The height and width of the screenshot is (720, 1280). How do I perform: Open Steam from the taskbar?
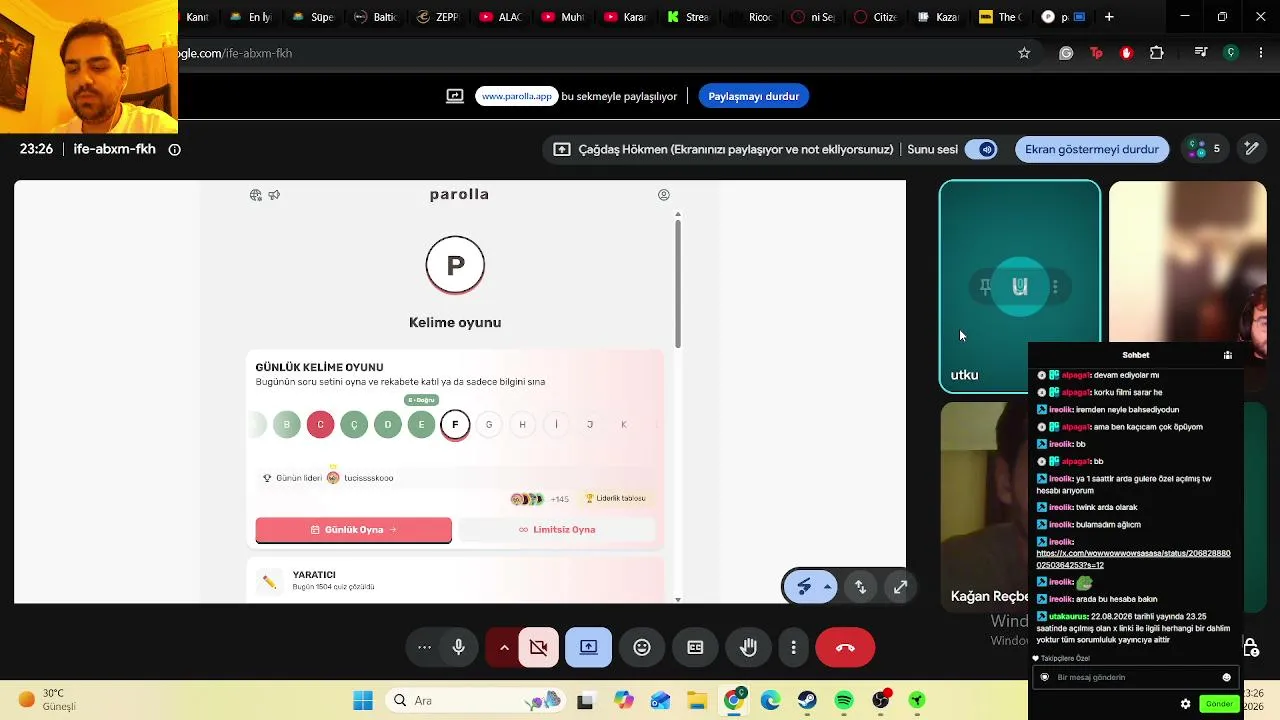[807, 701]
